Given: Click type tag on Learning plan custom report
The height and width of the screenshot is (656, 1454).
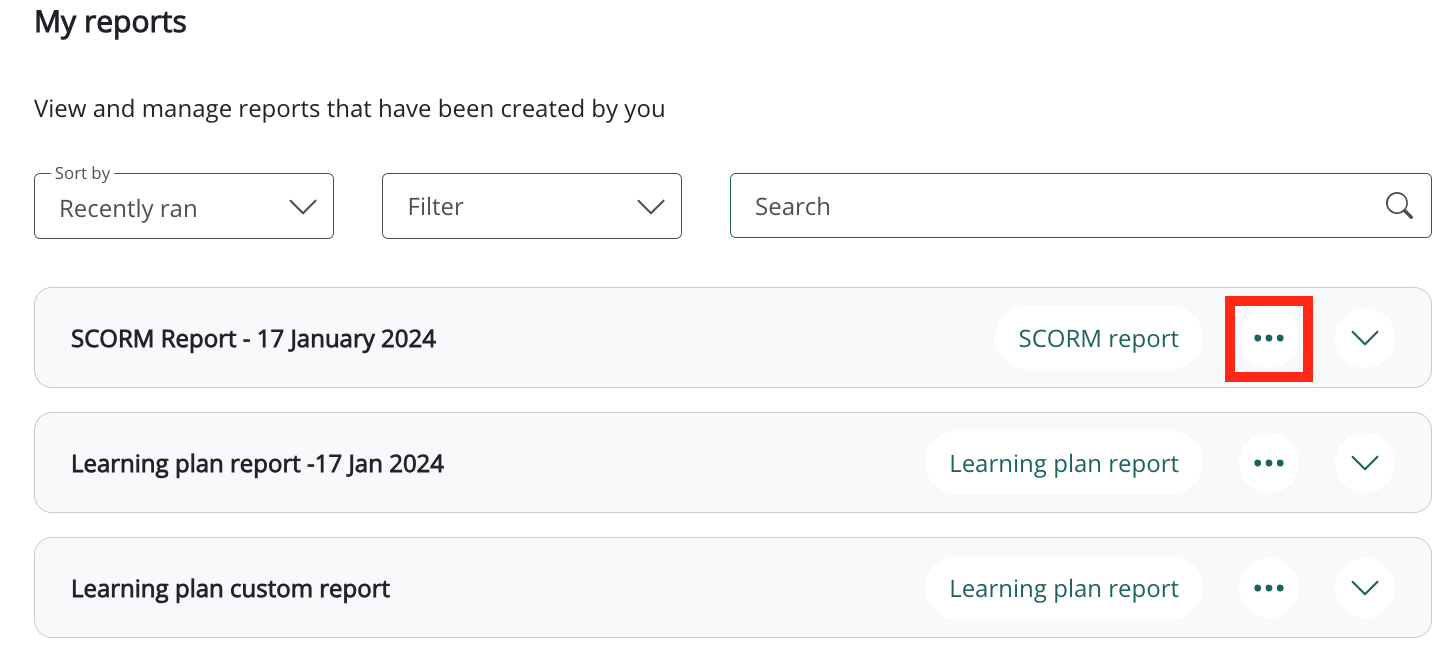Looking at the screenshot, I should [x=1063, y=589].
